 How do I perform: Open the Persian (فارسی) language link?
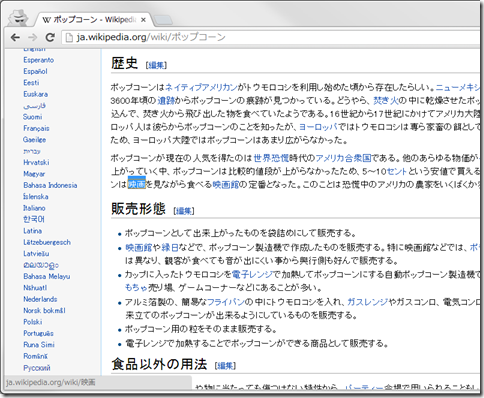coord(34,106)
